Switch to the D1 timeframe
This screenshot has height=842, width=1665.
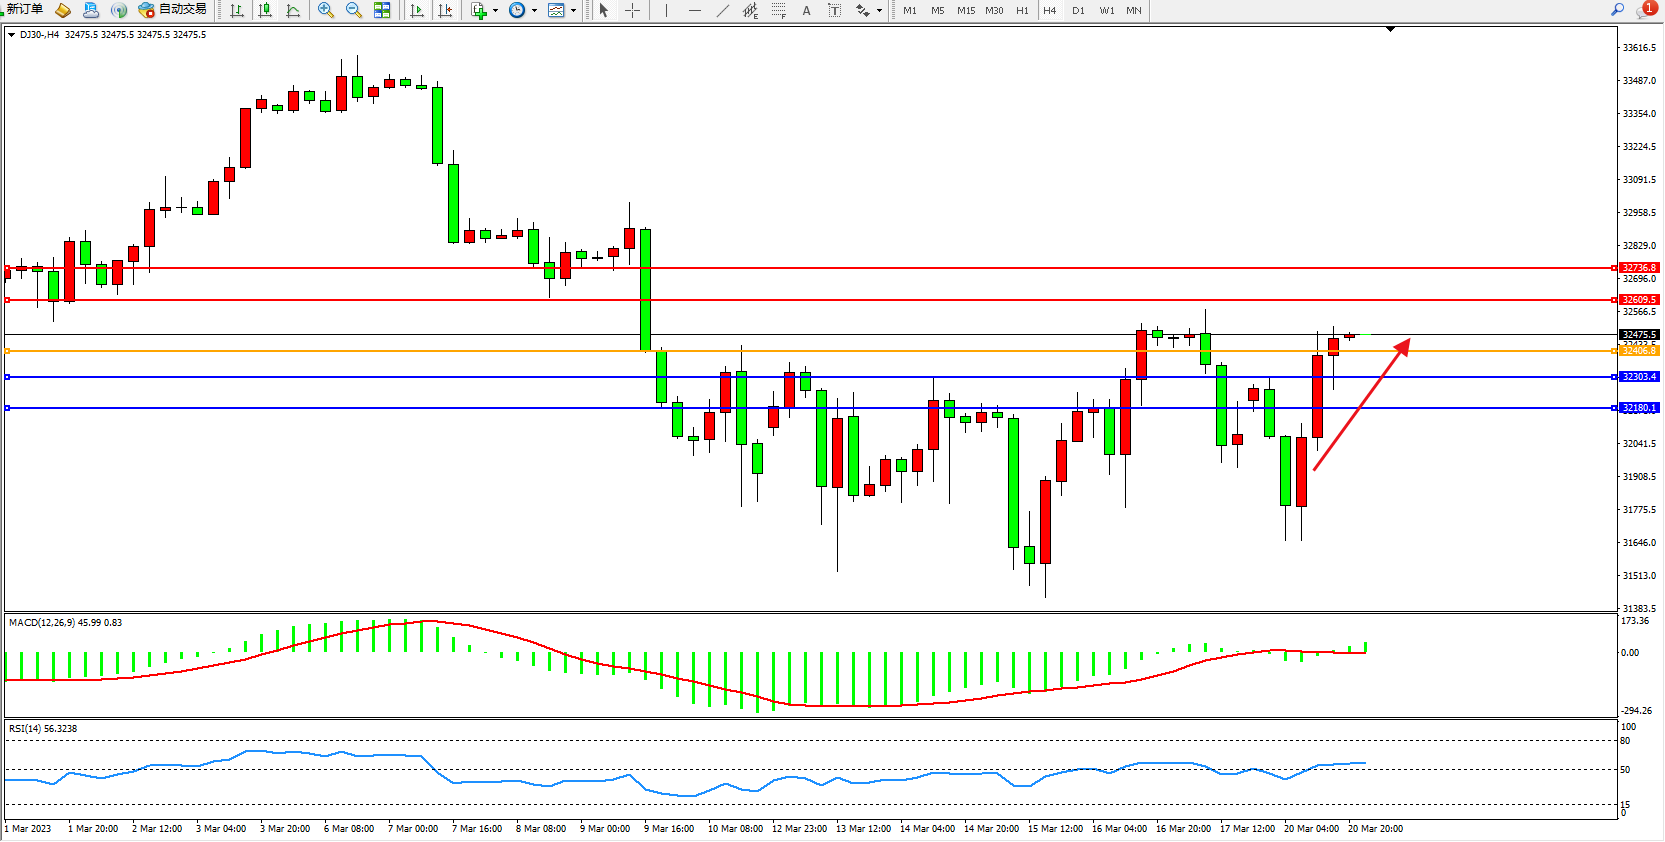[1078, 10]
